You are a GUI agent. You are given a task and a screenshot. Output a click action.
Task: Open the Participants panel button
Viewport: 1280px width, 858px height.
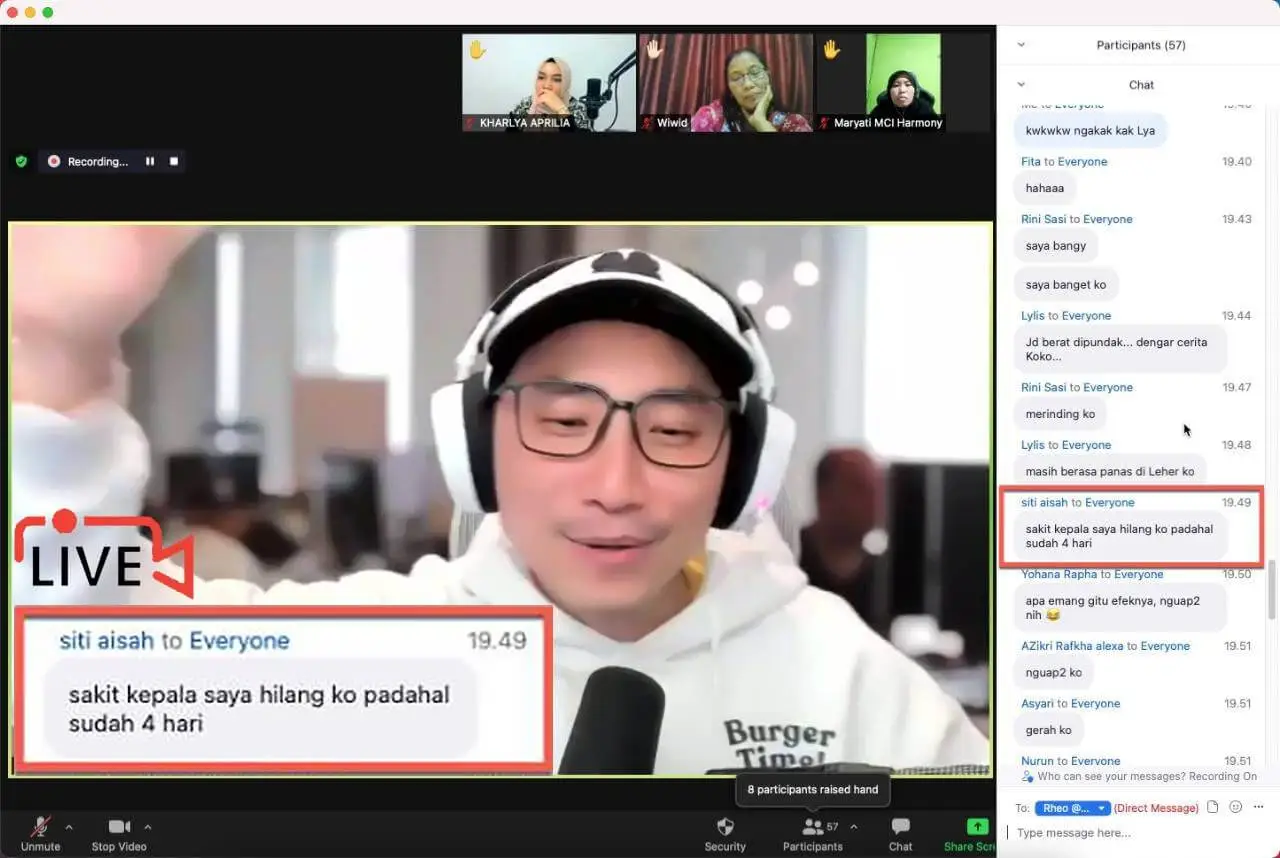[x=812, y=834]
